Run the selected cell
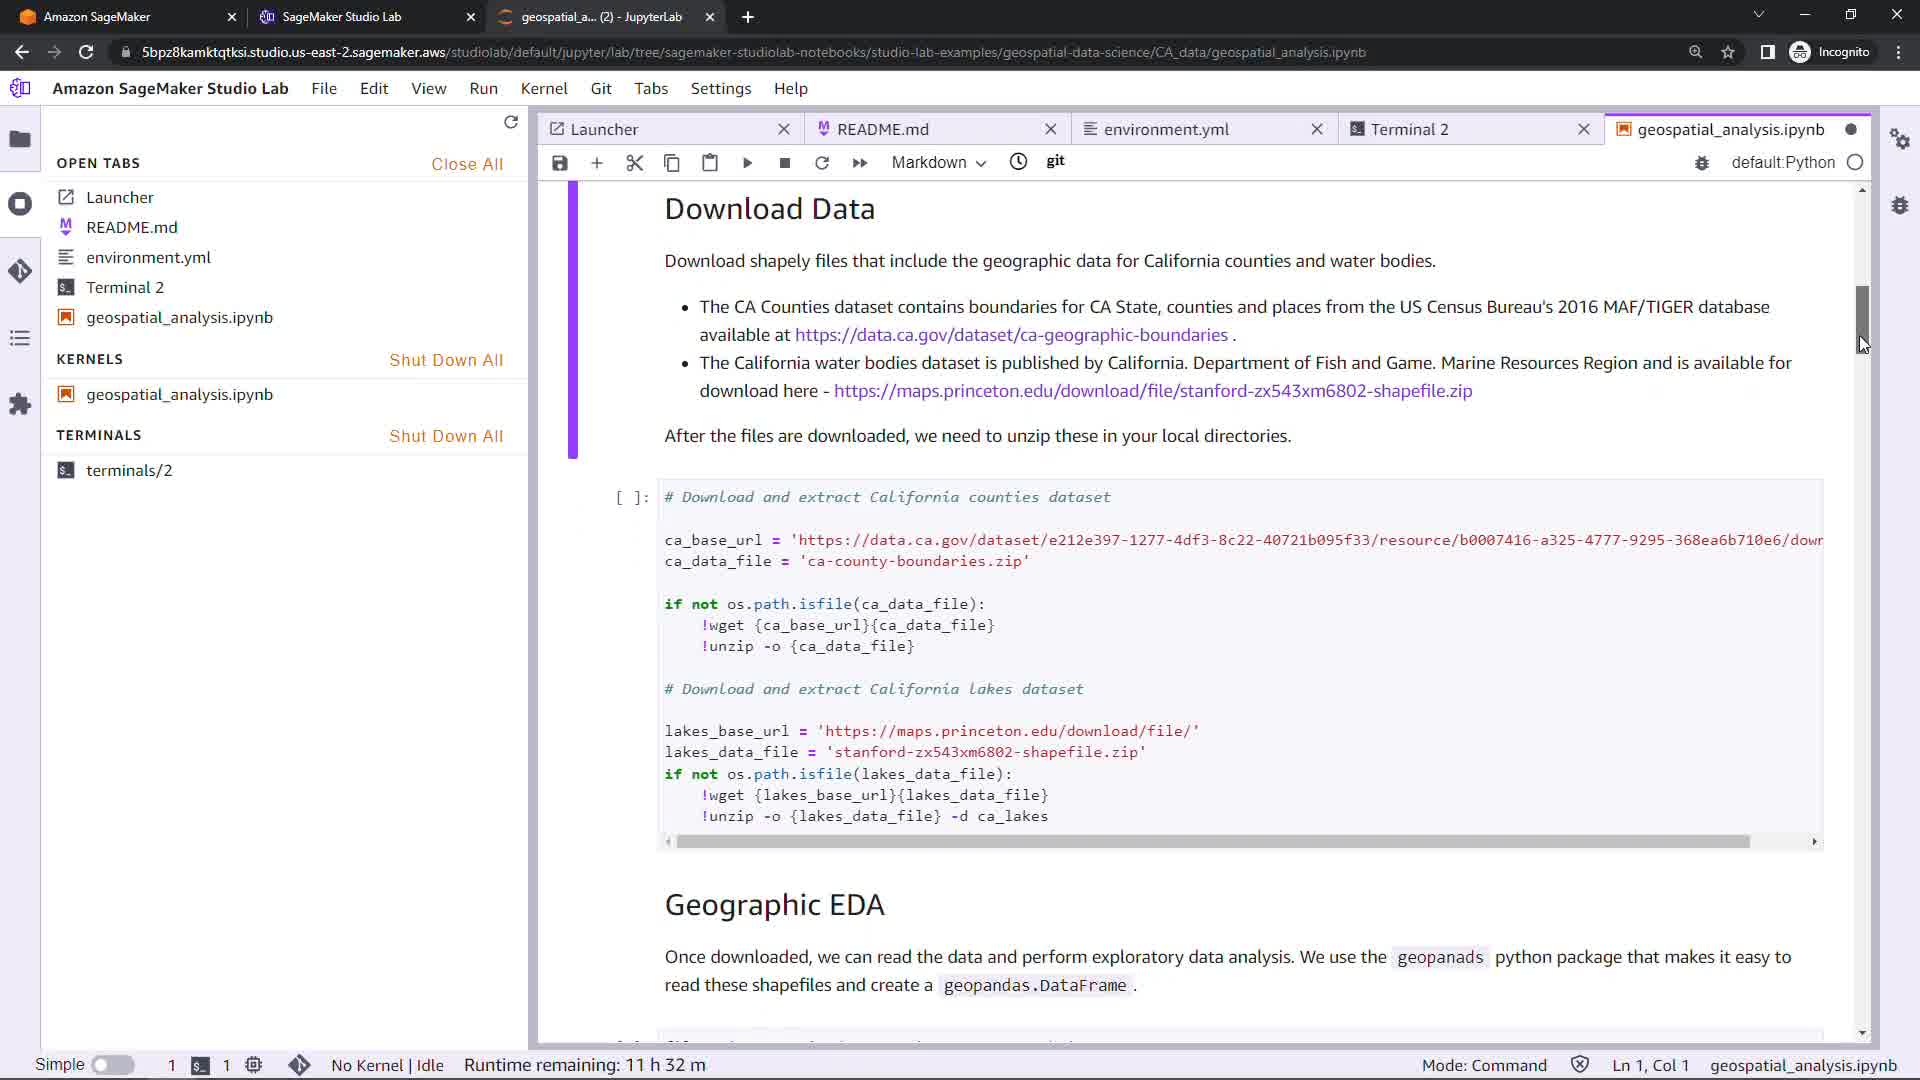 pyautogui.click(x=747, y=163)
